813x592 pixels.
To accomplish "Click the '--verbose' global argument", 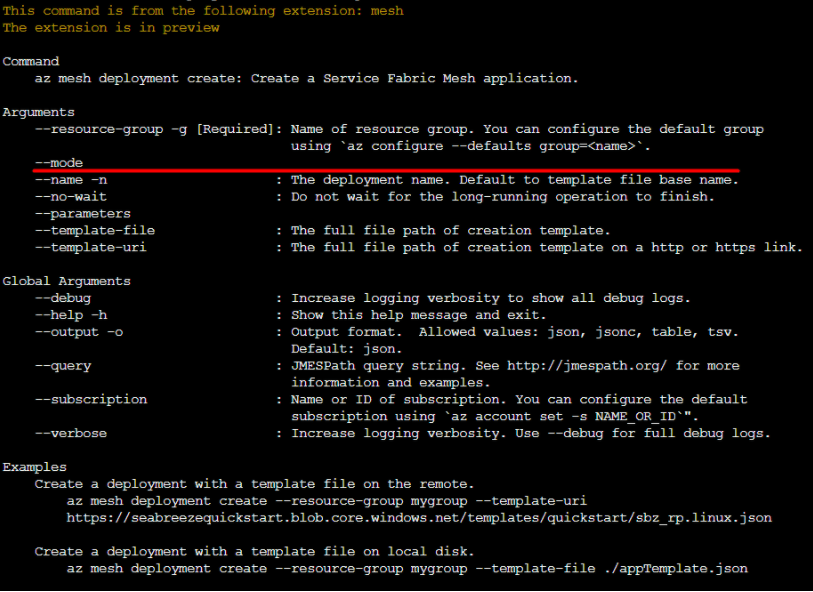I will (x=71, y=433).
